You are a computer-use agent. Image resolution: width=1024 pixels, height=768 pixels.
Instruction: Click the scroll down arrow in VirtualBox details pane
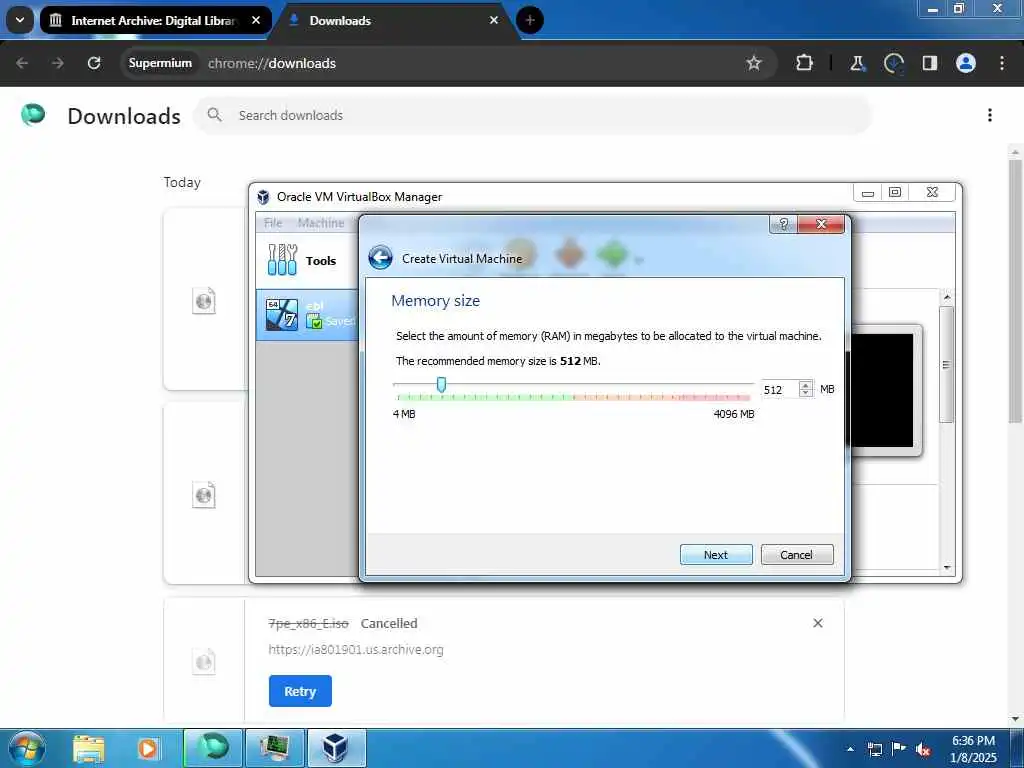point(947,568)
